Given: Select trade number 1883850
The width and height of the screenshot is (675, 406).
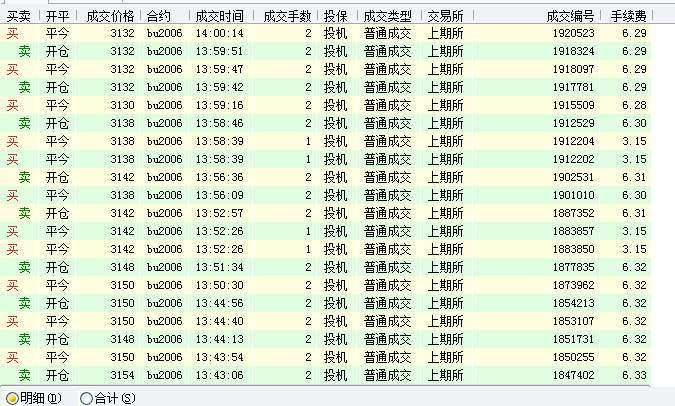Looking at the screenshot, I should tap(573, 249).
